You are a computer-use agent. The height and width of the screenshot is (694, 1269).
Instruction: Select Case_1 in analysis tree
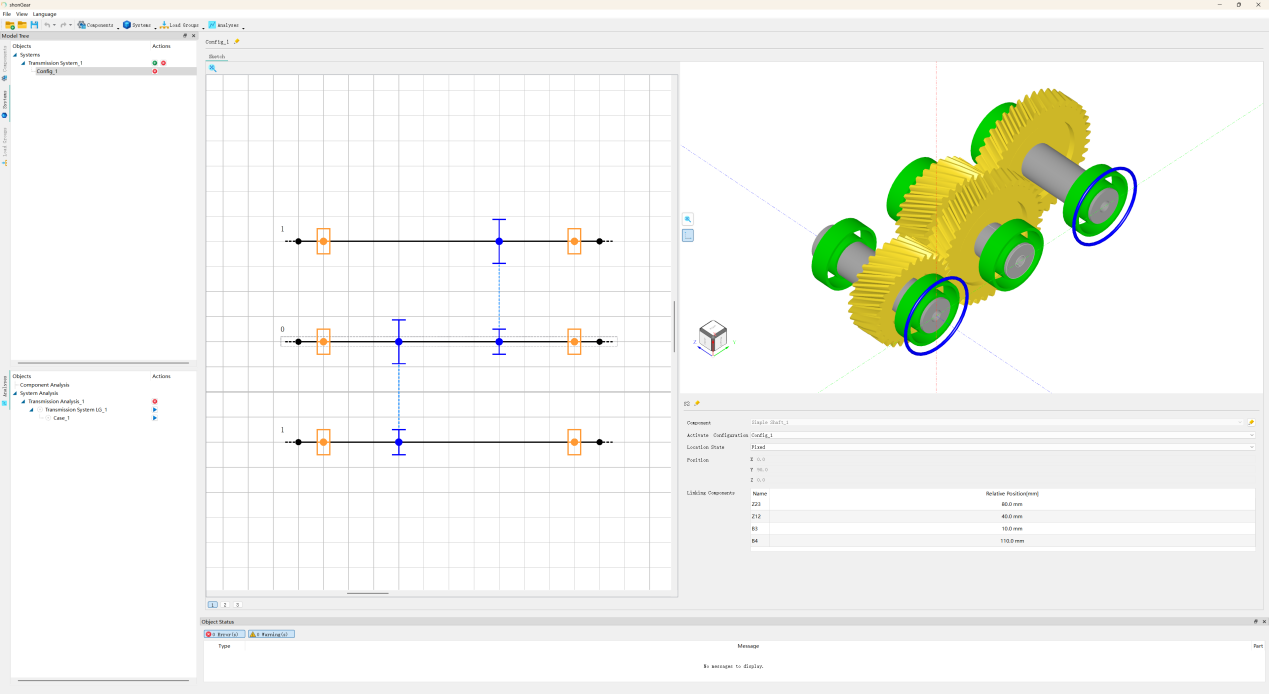(61, 418)
